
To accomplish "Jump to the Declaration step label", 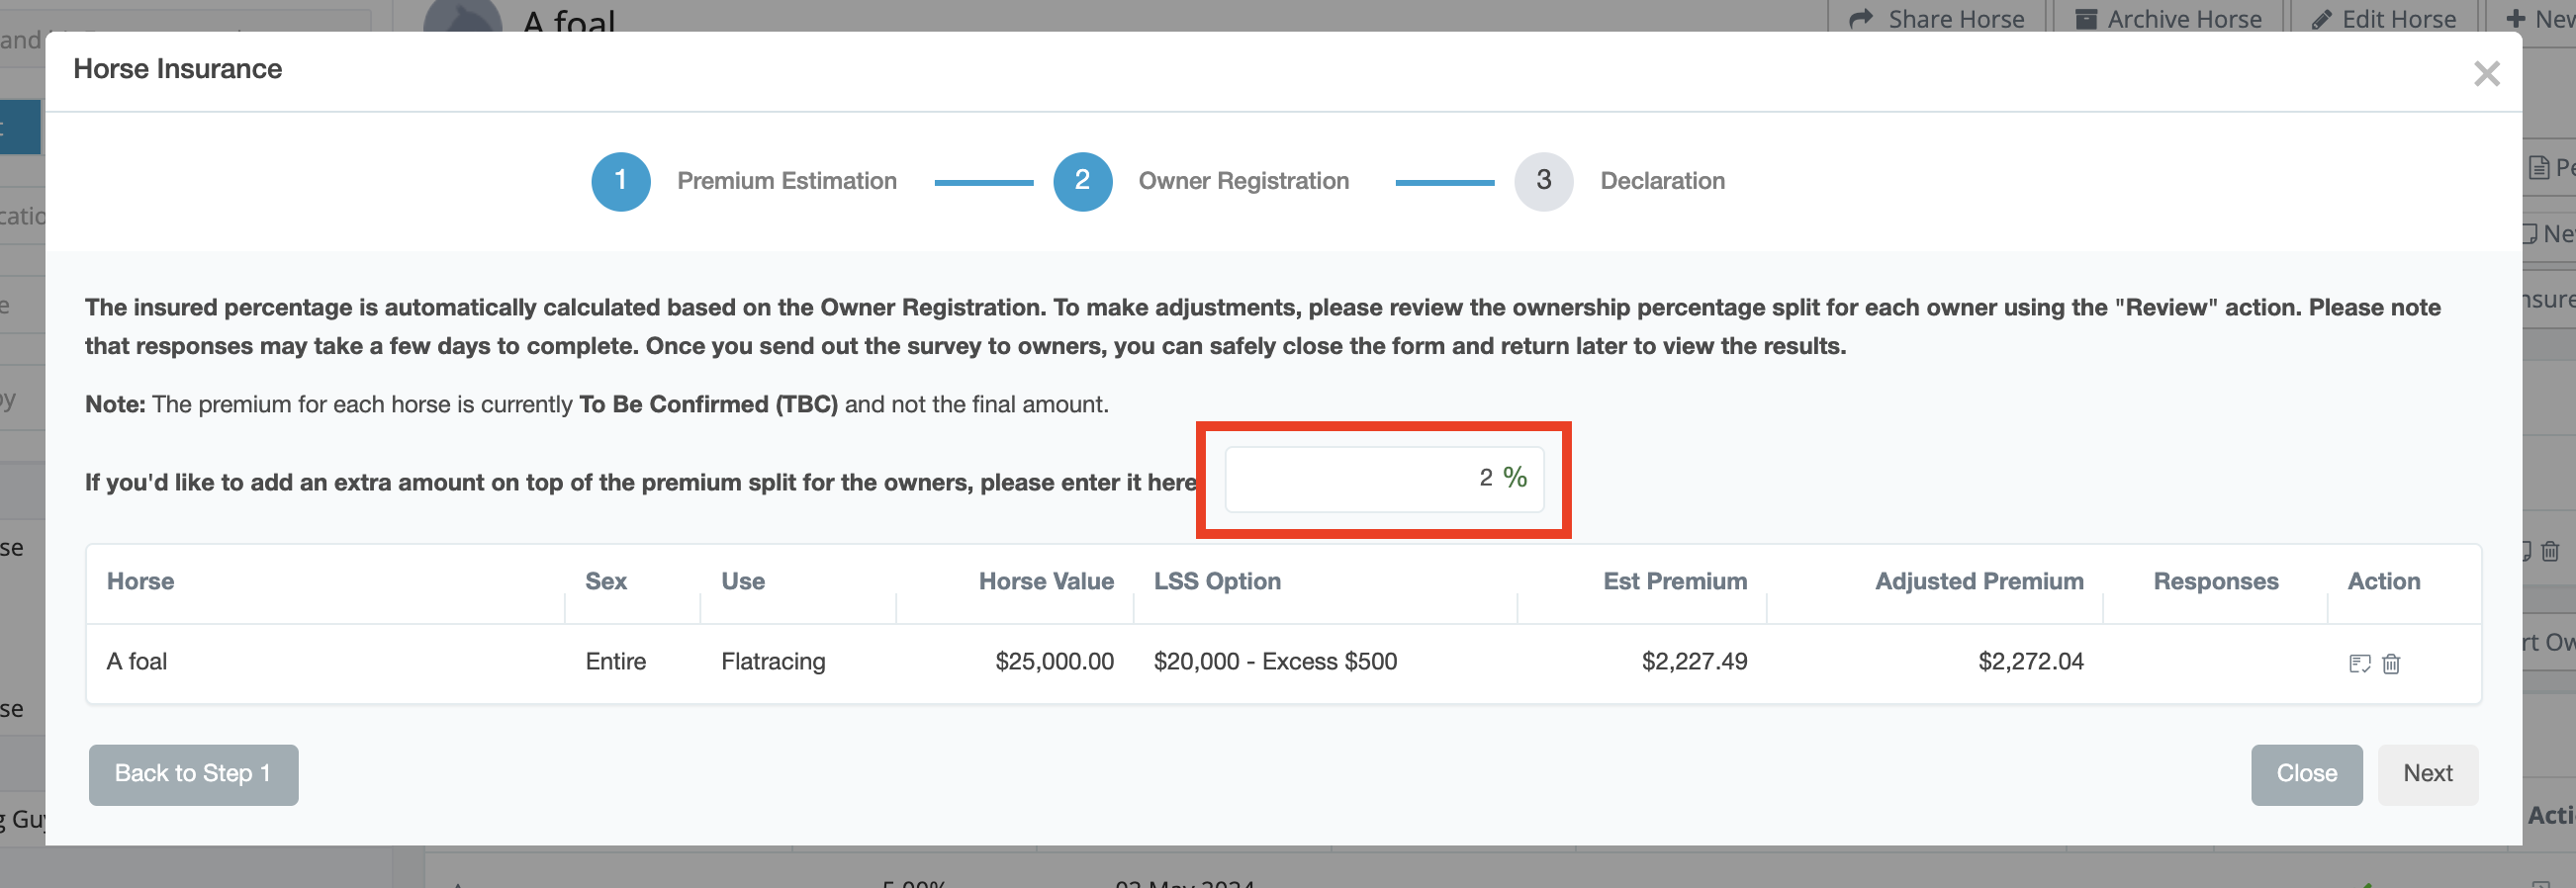I will pyautogui.click(x=1662, y=181).
